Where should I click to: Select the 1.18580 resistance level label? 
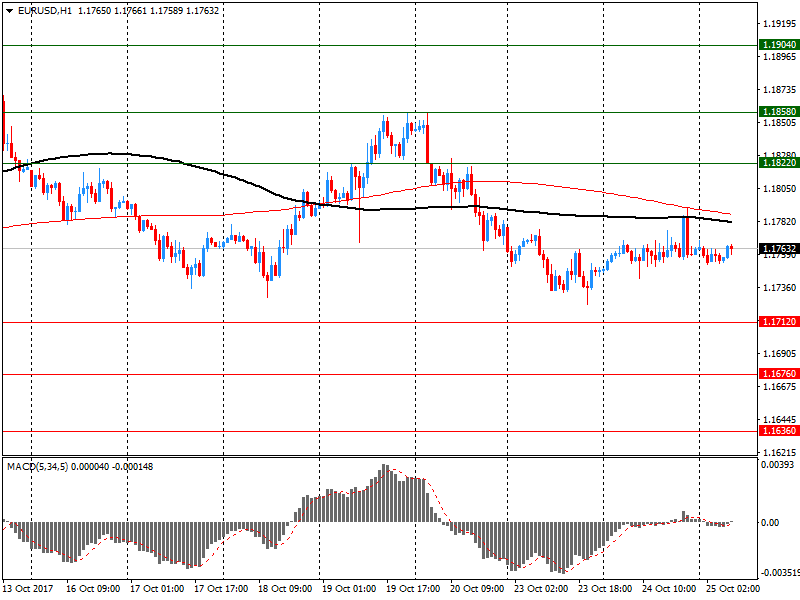click(x=779, y=112)
